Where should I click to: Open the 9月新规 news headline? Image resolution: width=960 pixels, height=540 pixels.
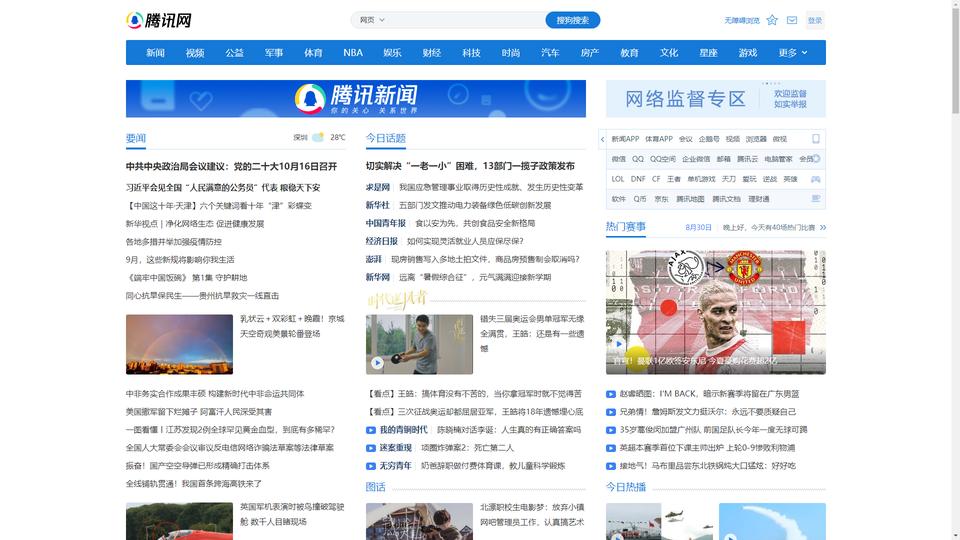click(x=180, y=260)
